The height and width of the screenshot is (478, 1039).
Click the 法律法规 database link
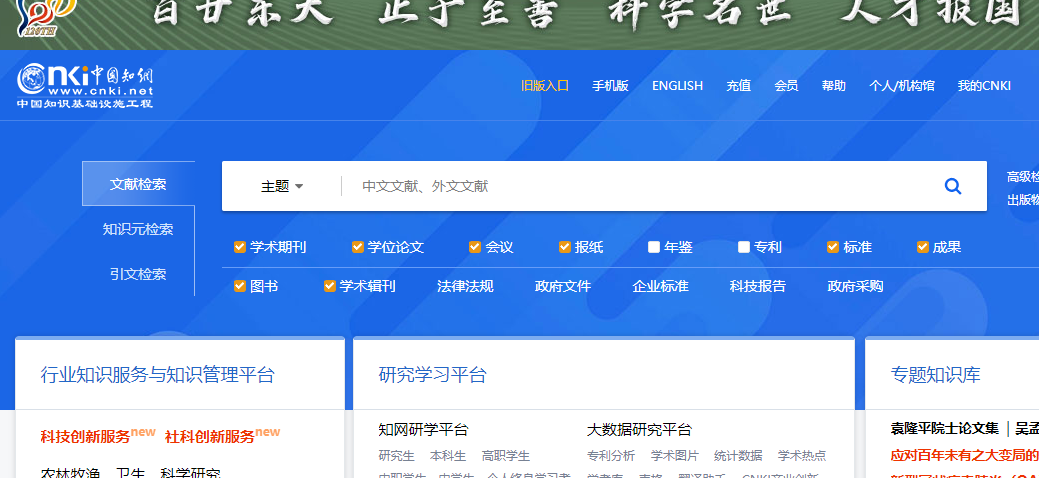465,286
